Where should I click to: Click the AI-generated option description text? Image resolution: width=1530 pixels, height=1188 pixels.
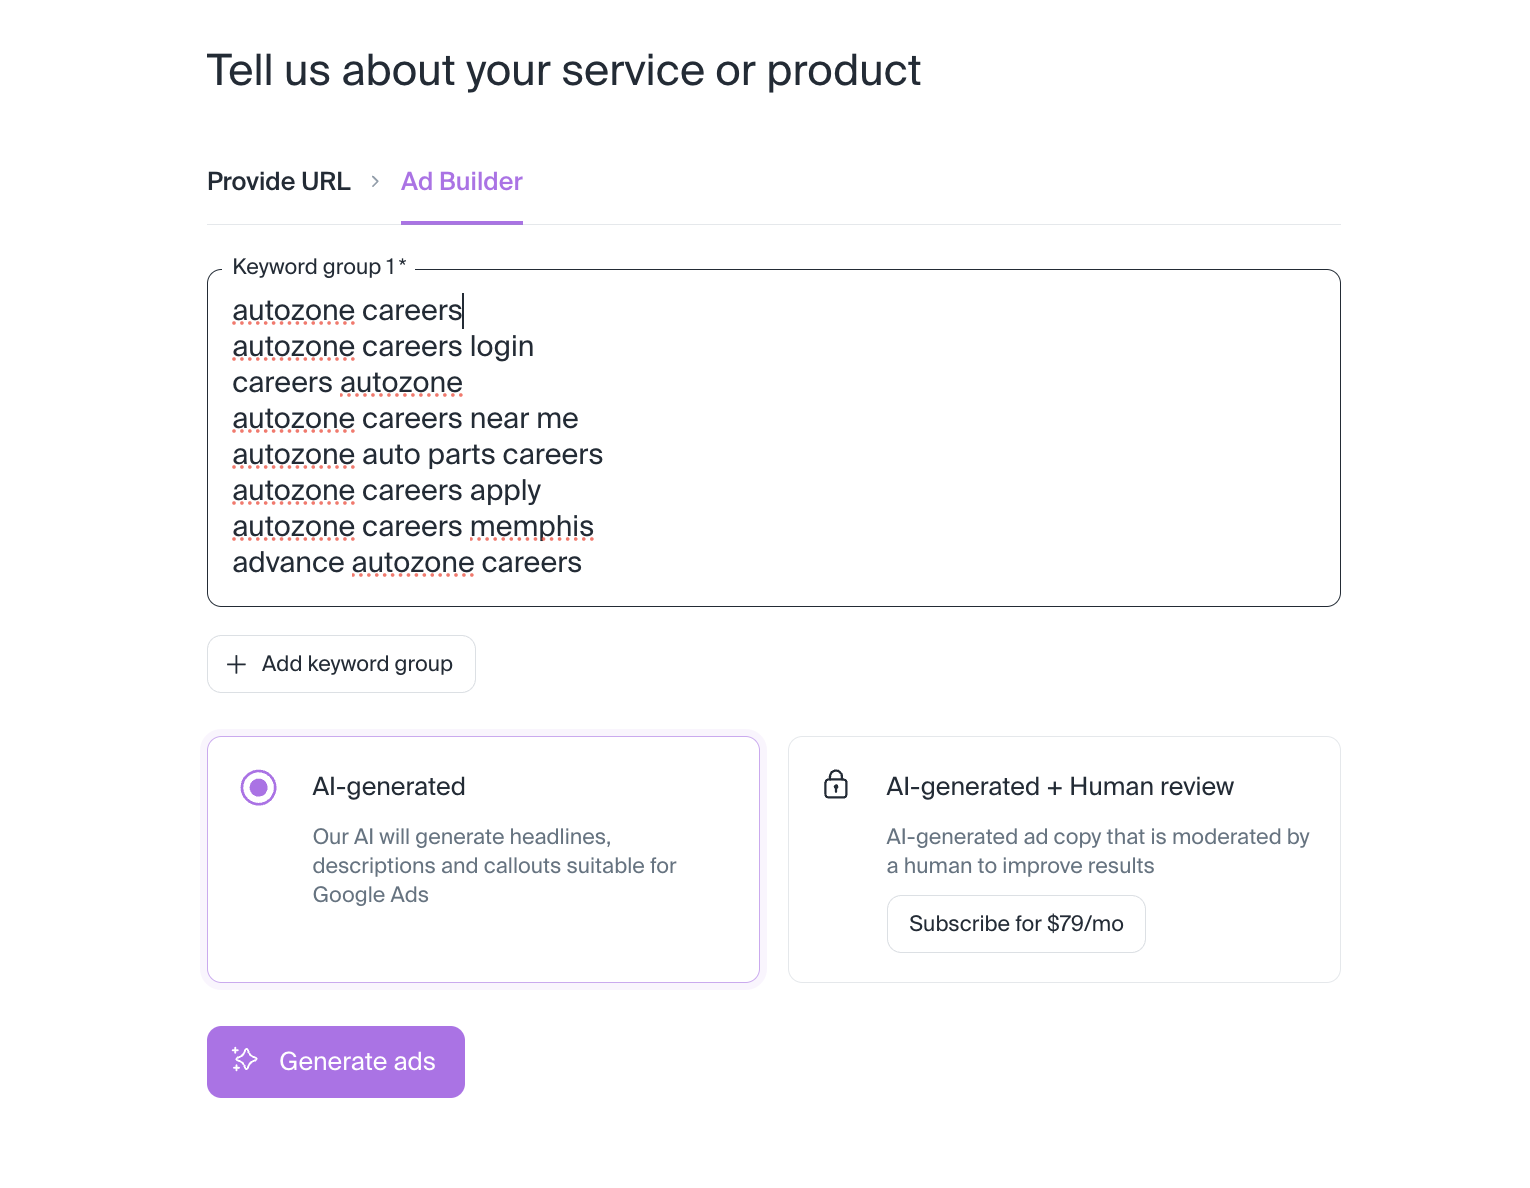point(494,865)
